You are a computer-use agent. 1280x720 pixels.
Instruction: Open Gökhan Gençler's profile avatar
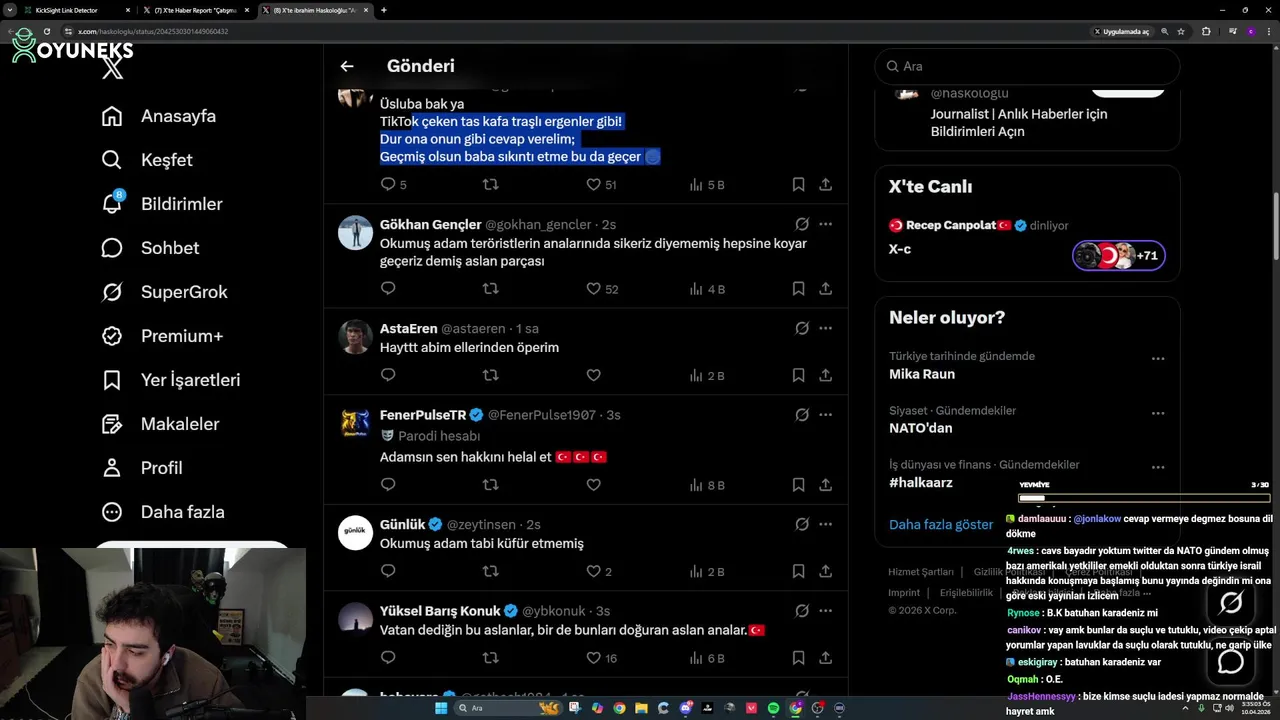click(x=355, y=233)
